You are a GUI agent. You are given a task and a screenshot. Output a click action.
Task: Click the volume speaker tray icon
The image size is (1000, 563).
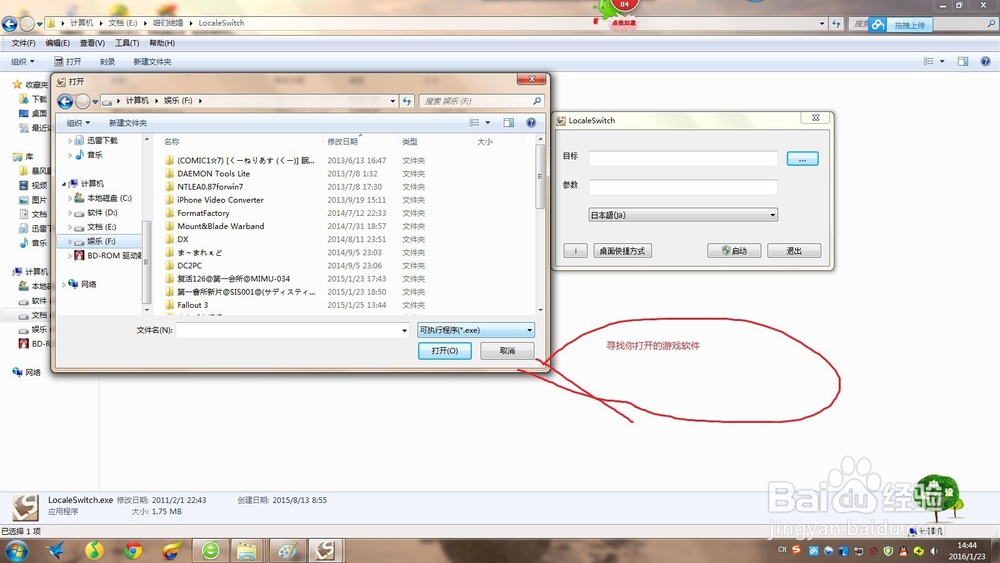(934, 550)
